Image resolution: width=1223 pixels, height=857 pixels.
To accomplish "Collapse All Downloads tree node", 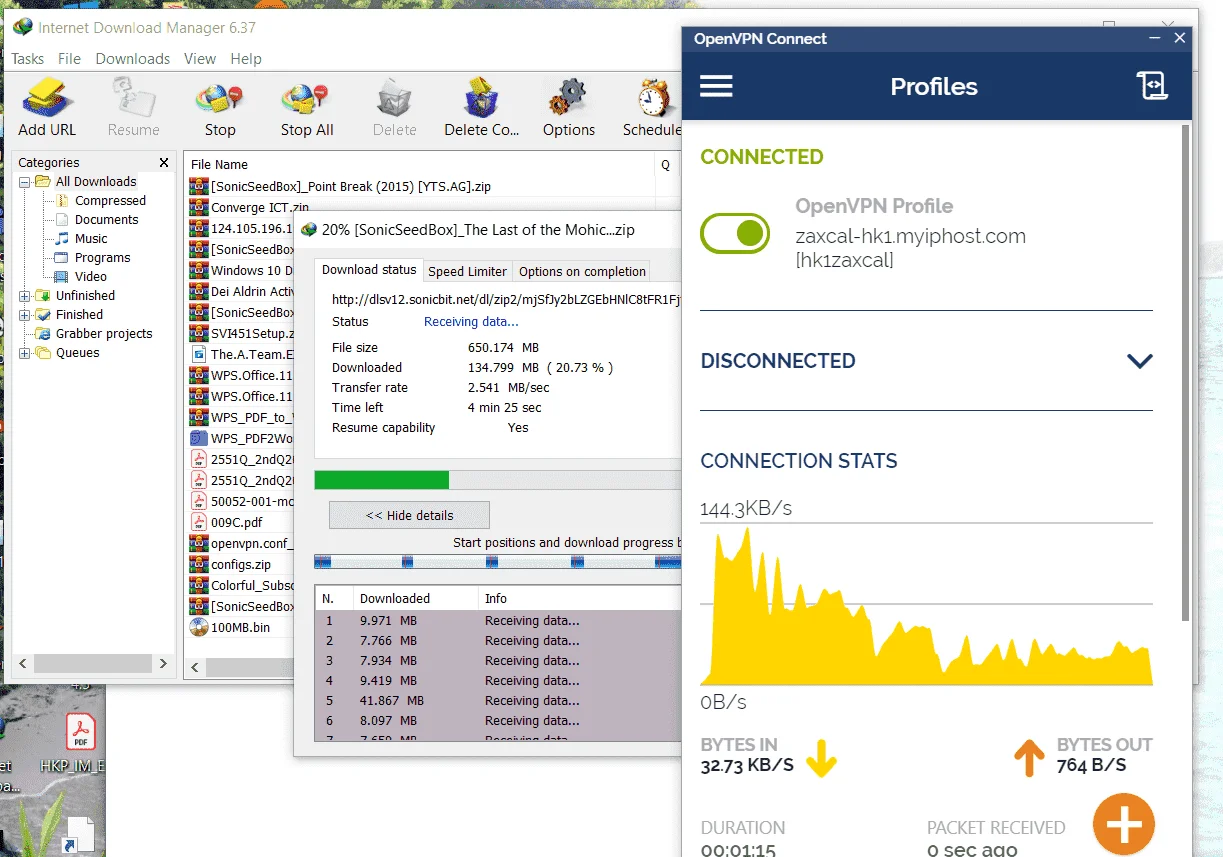I will (24, 182).
